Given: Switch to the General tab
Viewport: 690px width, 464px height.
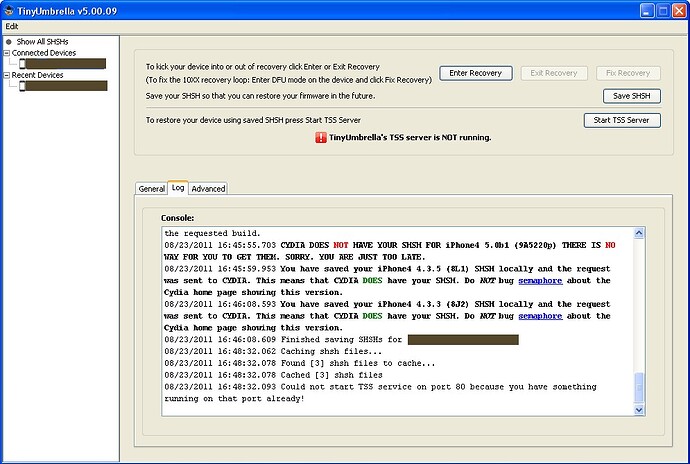Looking at the screenshot, I should point(152,188).
